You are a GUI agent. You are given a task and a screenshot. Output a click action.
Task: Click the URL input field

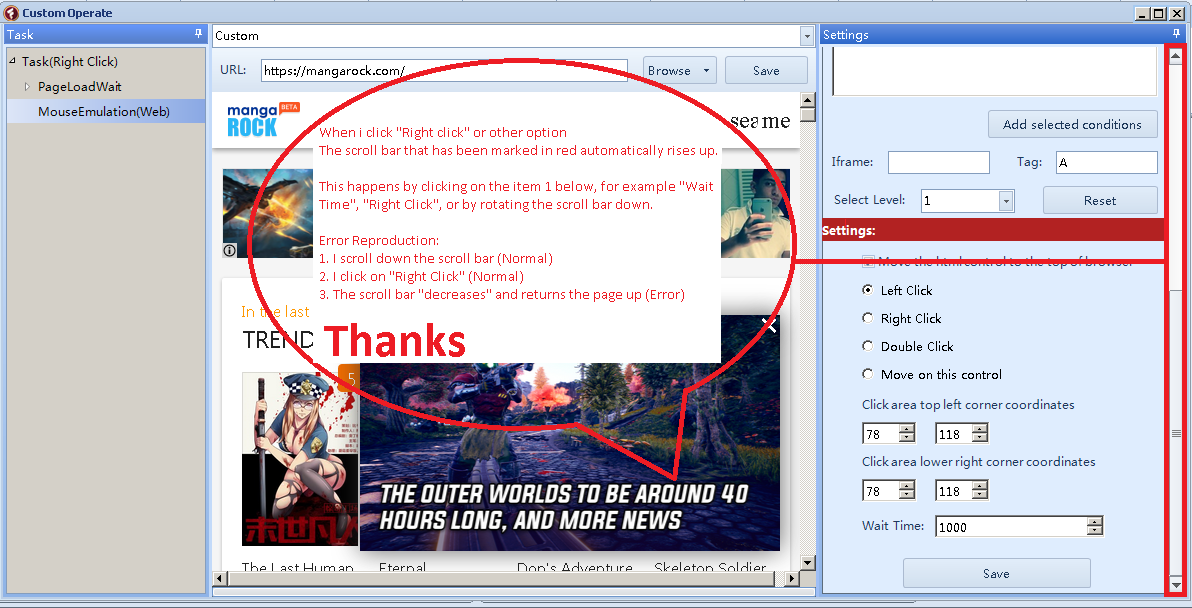pos(444,71)
